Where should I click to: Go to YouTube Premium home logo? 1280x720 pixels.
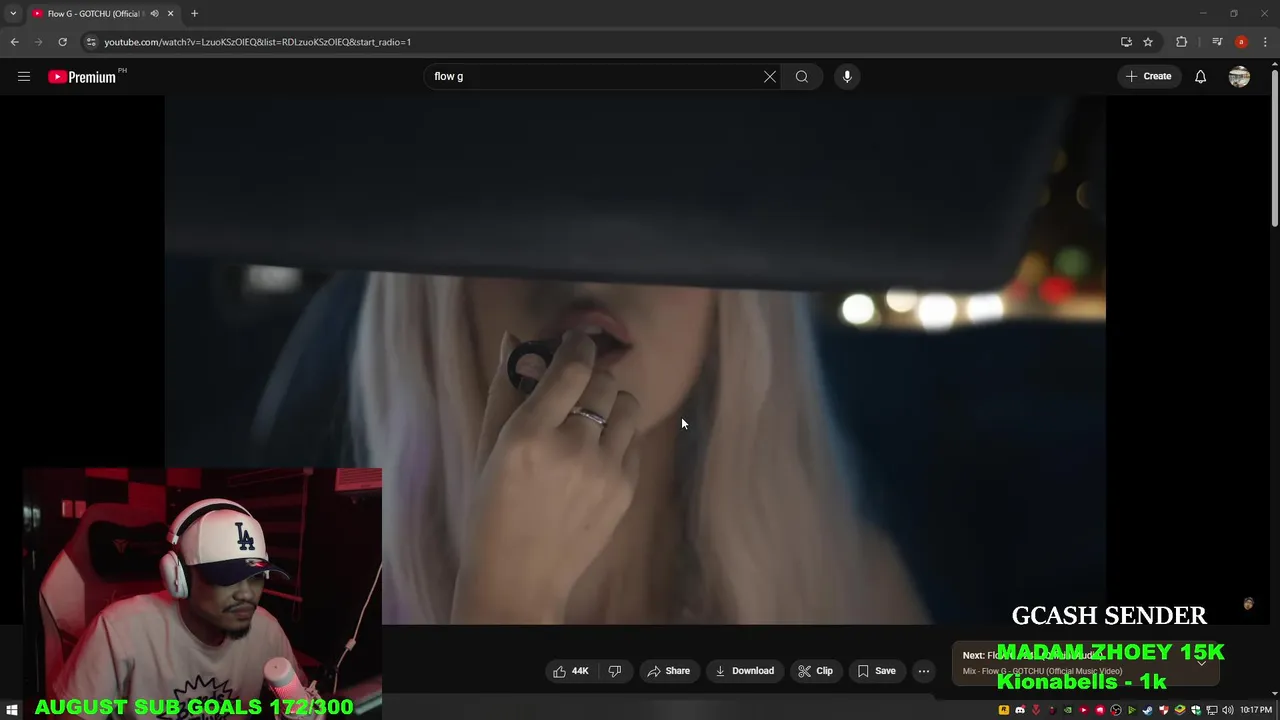(x=82, y=77)
